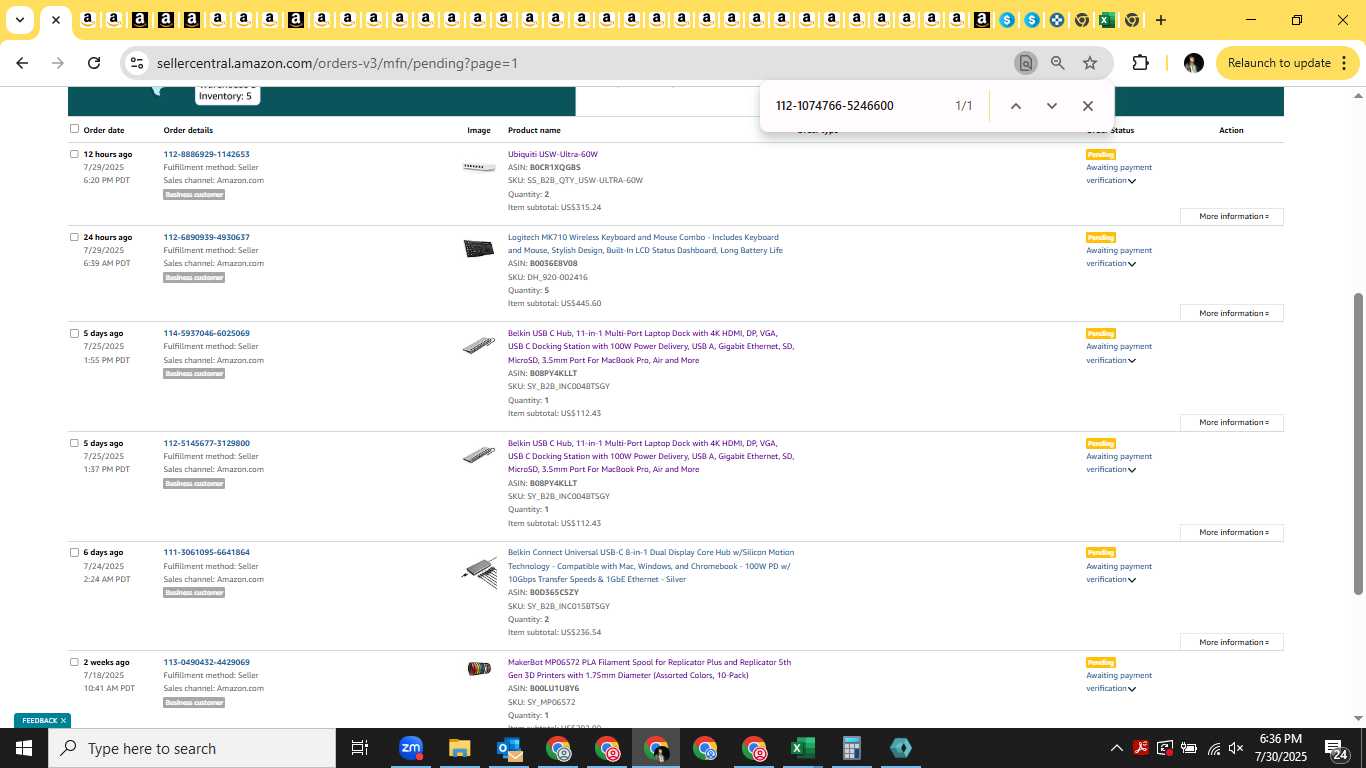This screenshot has width=1366, height=768.
Task: Open the teal hexagon app on taskbar
Action: pyautogui.click(x=900, y=748)
